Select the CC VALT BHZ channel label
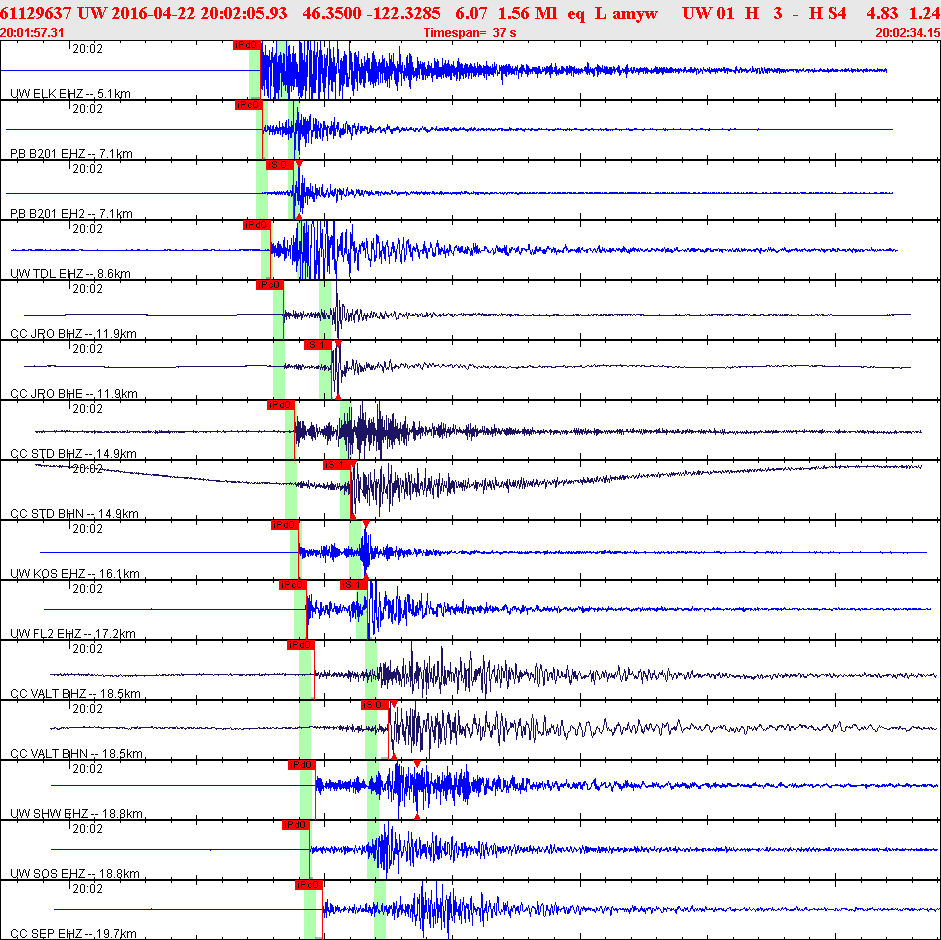 tap(74, 693)
